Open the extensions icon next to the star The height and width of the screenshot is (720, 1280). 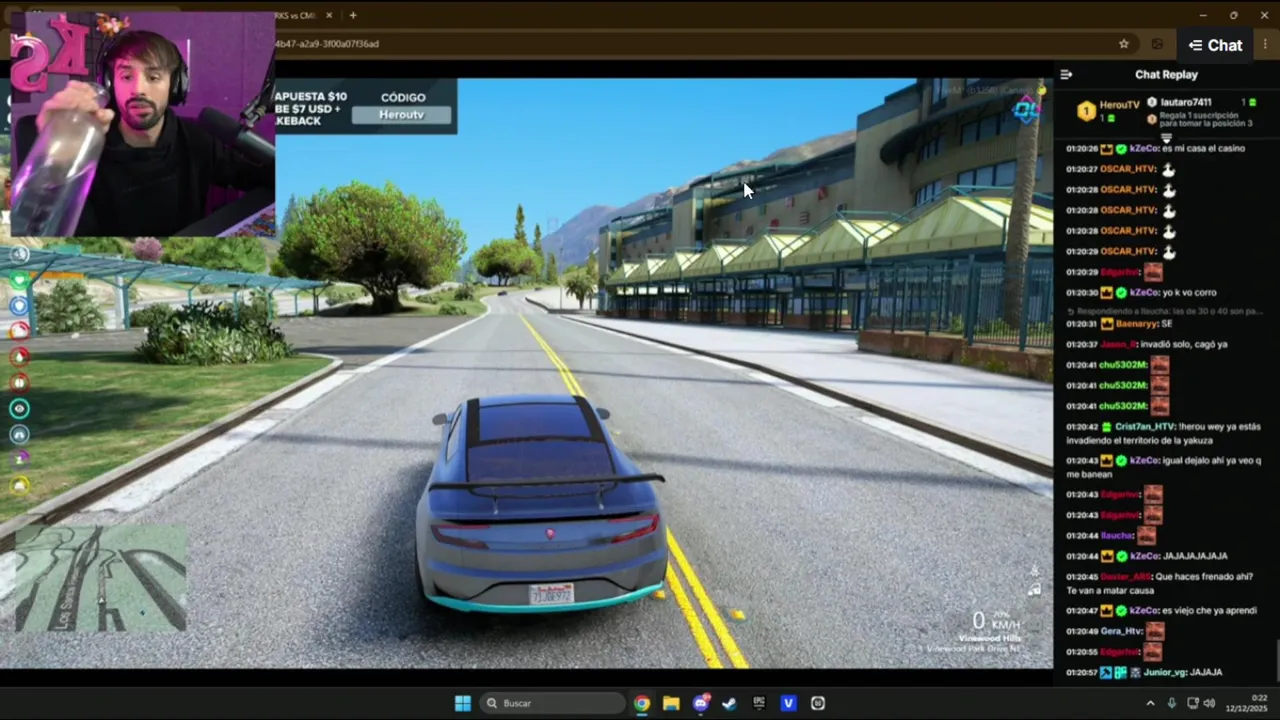[1157, 44]
